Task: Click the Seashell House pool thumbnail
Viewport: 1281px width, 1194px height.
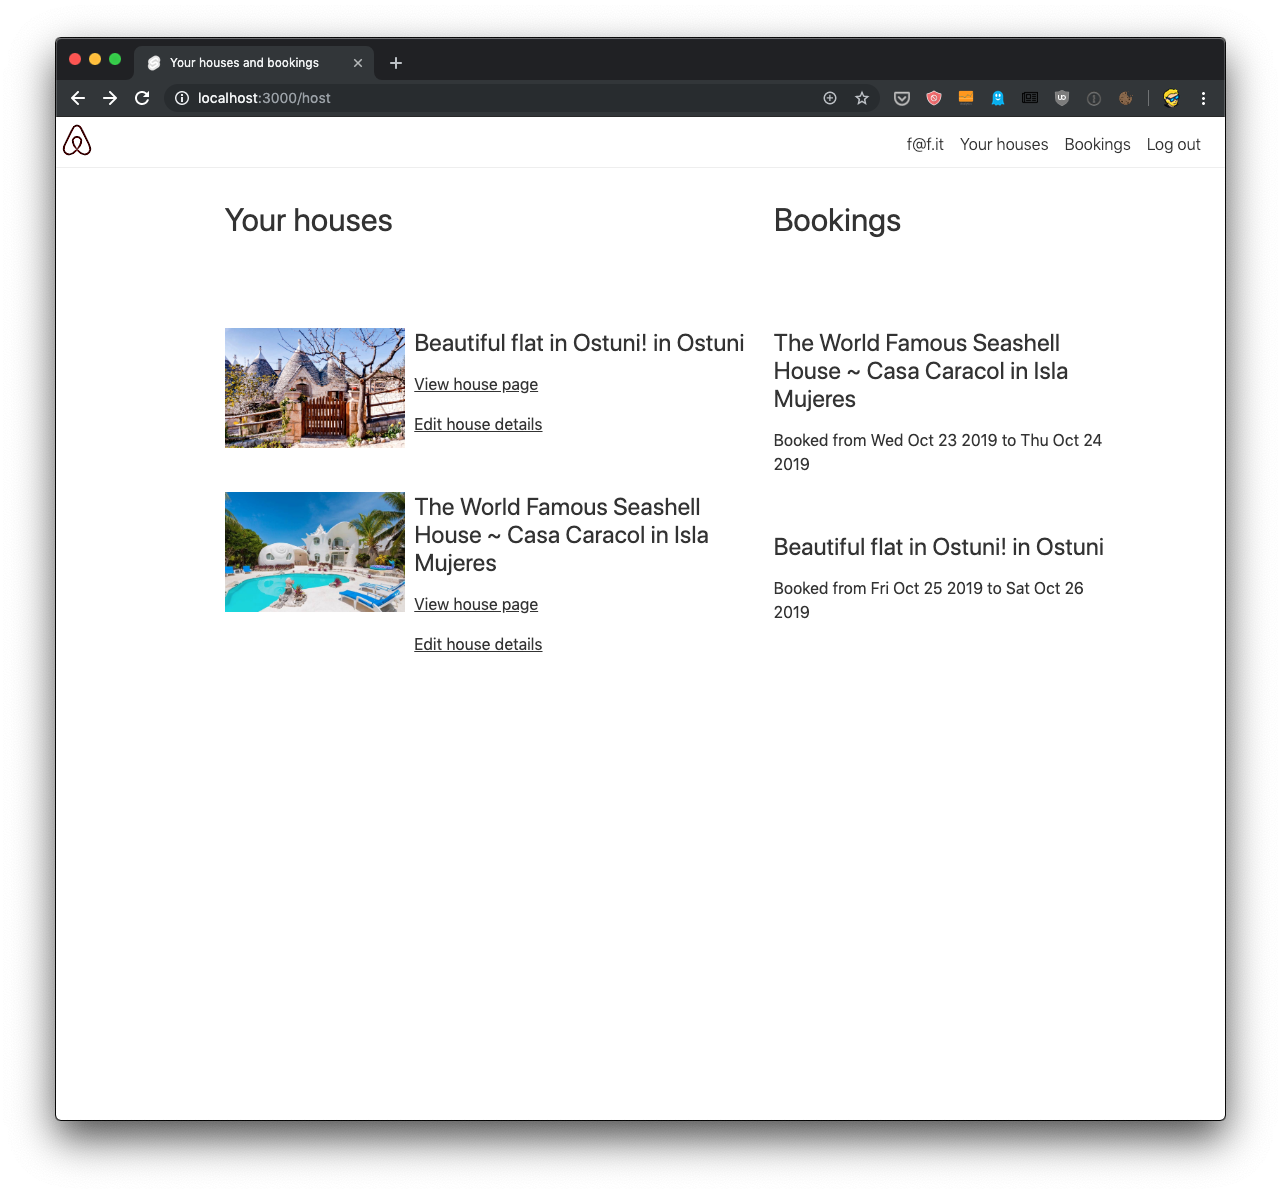Action: tap(315, 552)
